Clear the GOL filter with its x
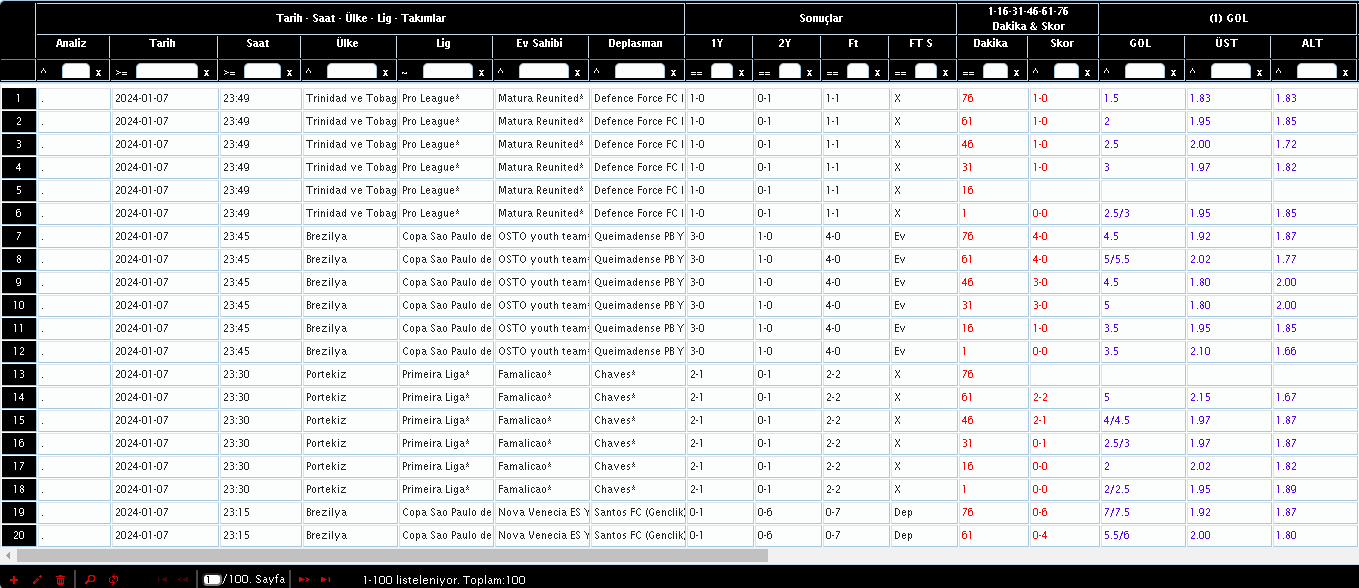1359x588 pixels. pos(1174,72)
